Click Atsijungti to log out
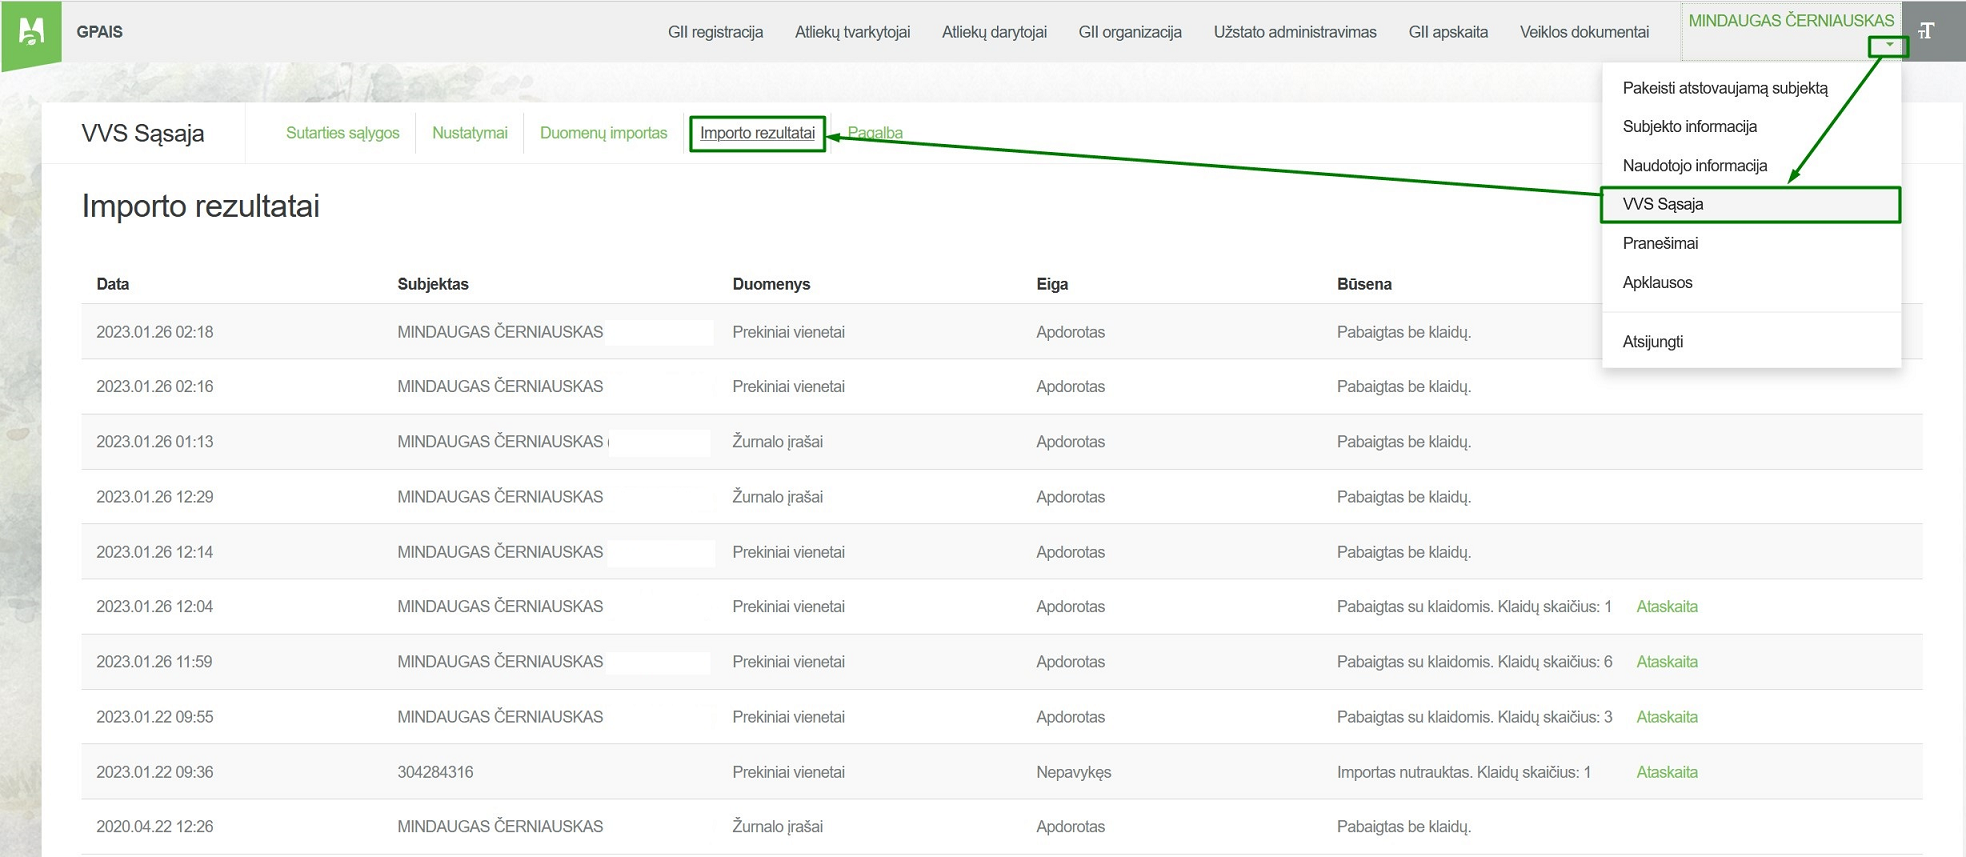The image size is (1966, 857). point(1652,342)
